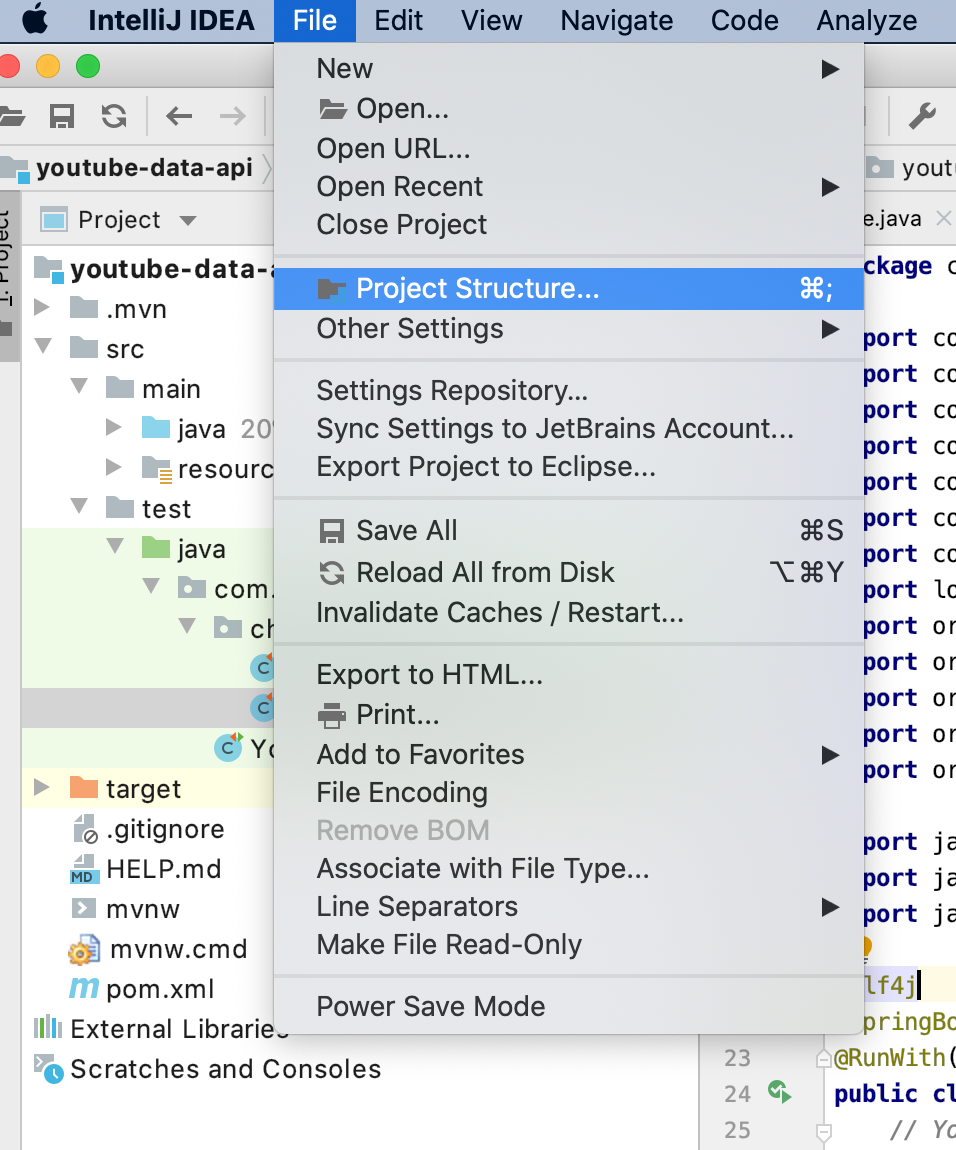Select Invalidate Caches / Restart...
Image resolution: width=956 pixels, height=1150 pixels.
(569, 612)
